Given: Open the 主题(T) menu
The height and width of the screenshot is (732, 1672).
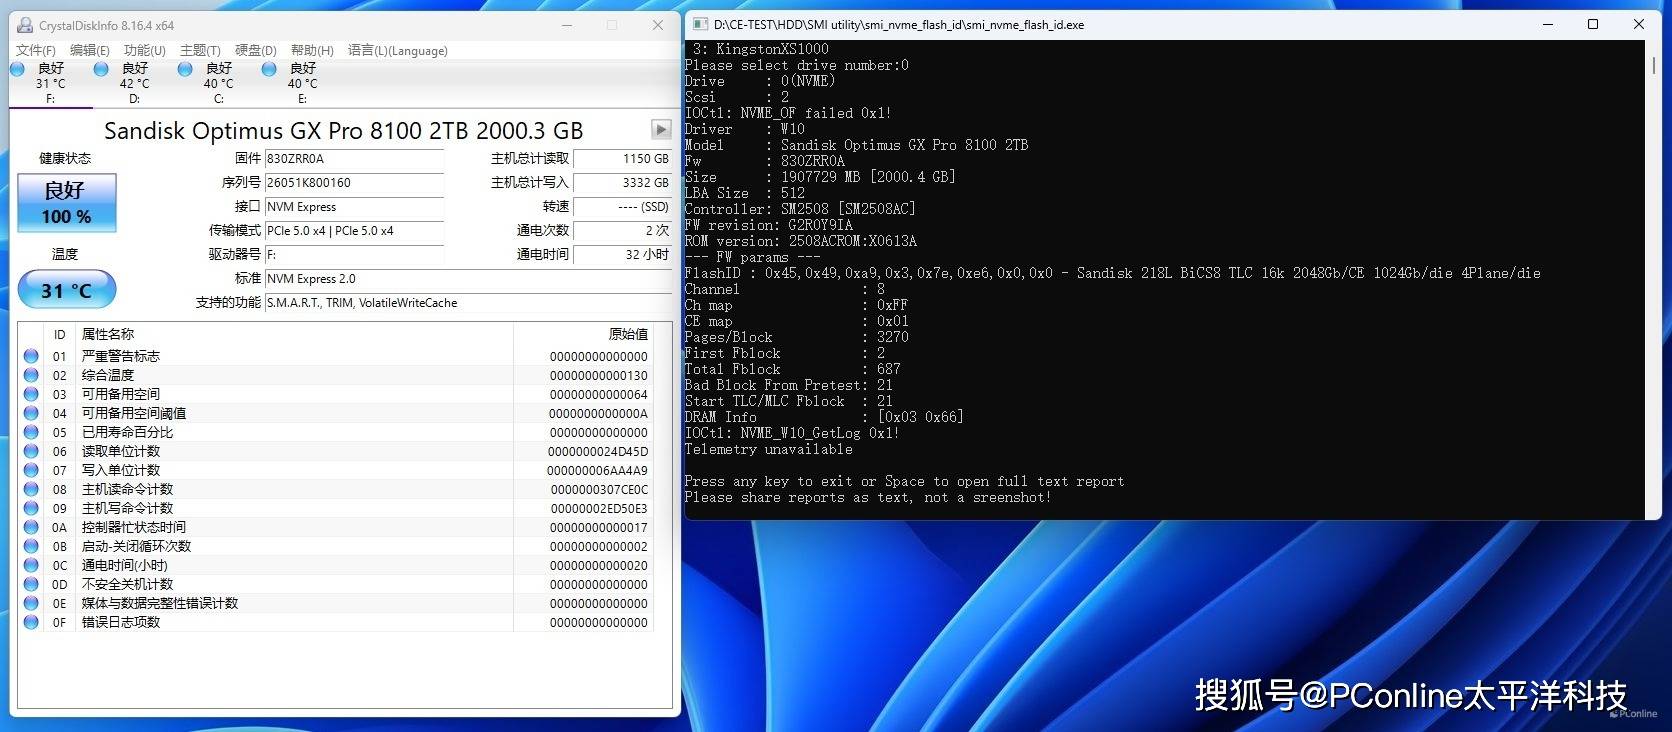Looking at the screenshot, I should pyautogui.click(x=200, y=50).
